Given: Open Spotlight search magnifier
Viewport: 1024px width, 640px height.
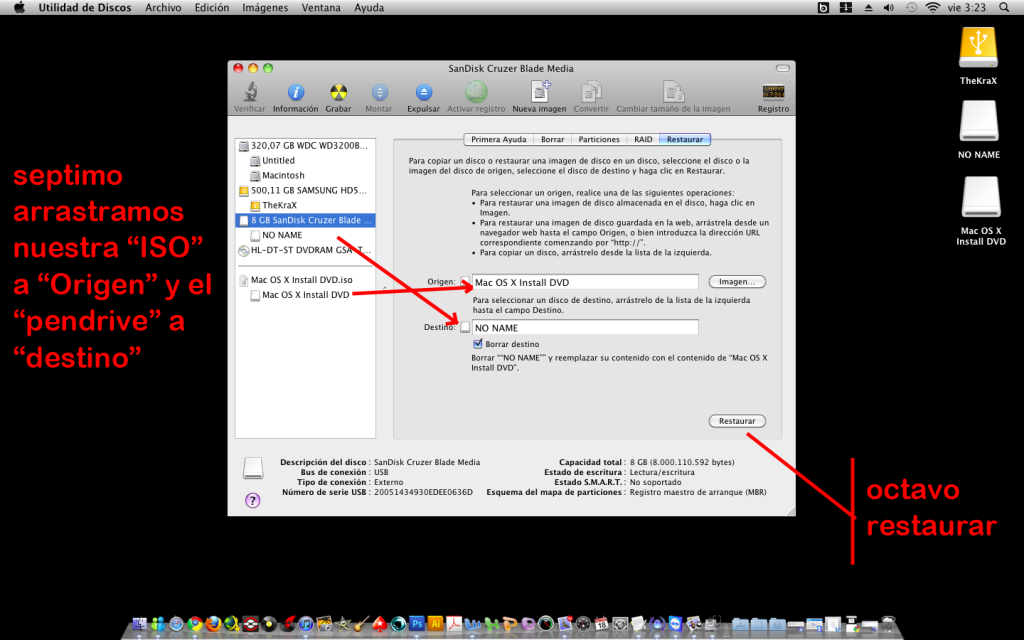Looking at the screenshot, I should click(1004, 8).
